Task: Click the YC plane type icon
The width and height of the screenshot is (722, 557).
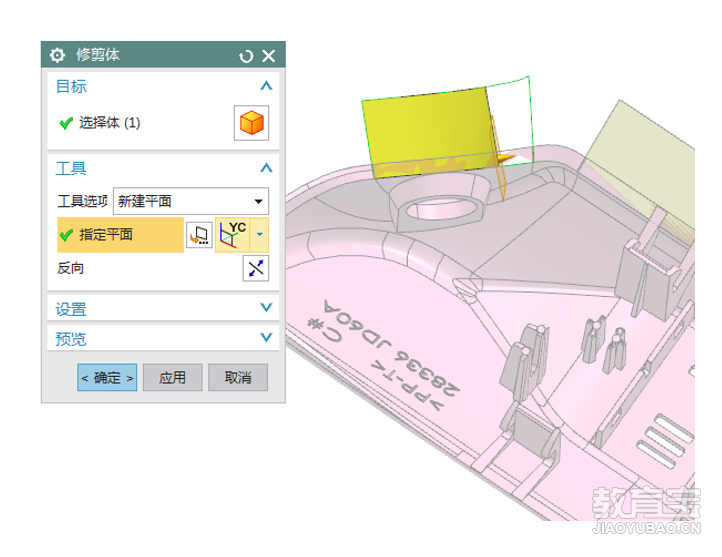Action: (233, 235)
